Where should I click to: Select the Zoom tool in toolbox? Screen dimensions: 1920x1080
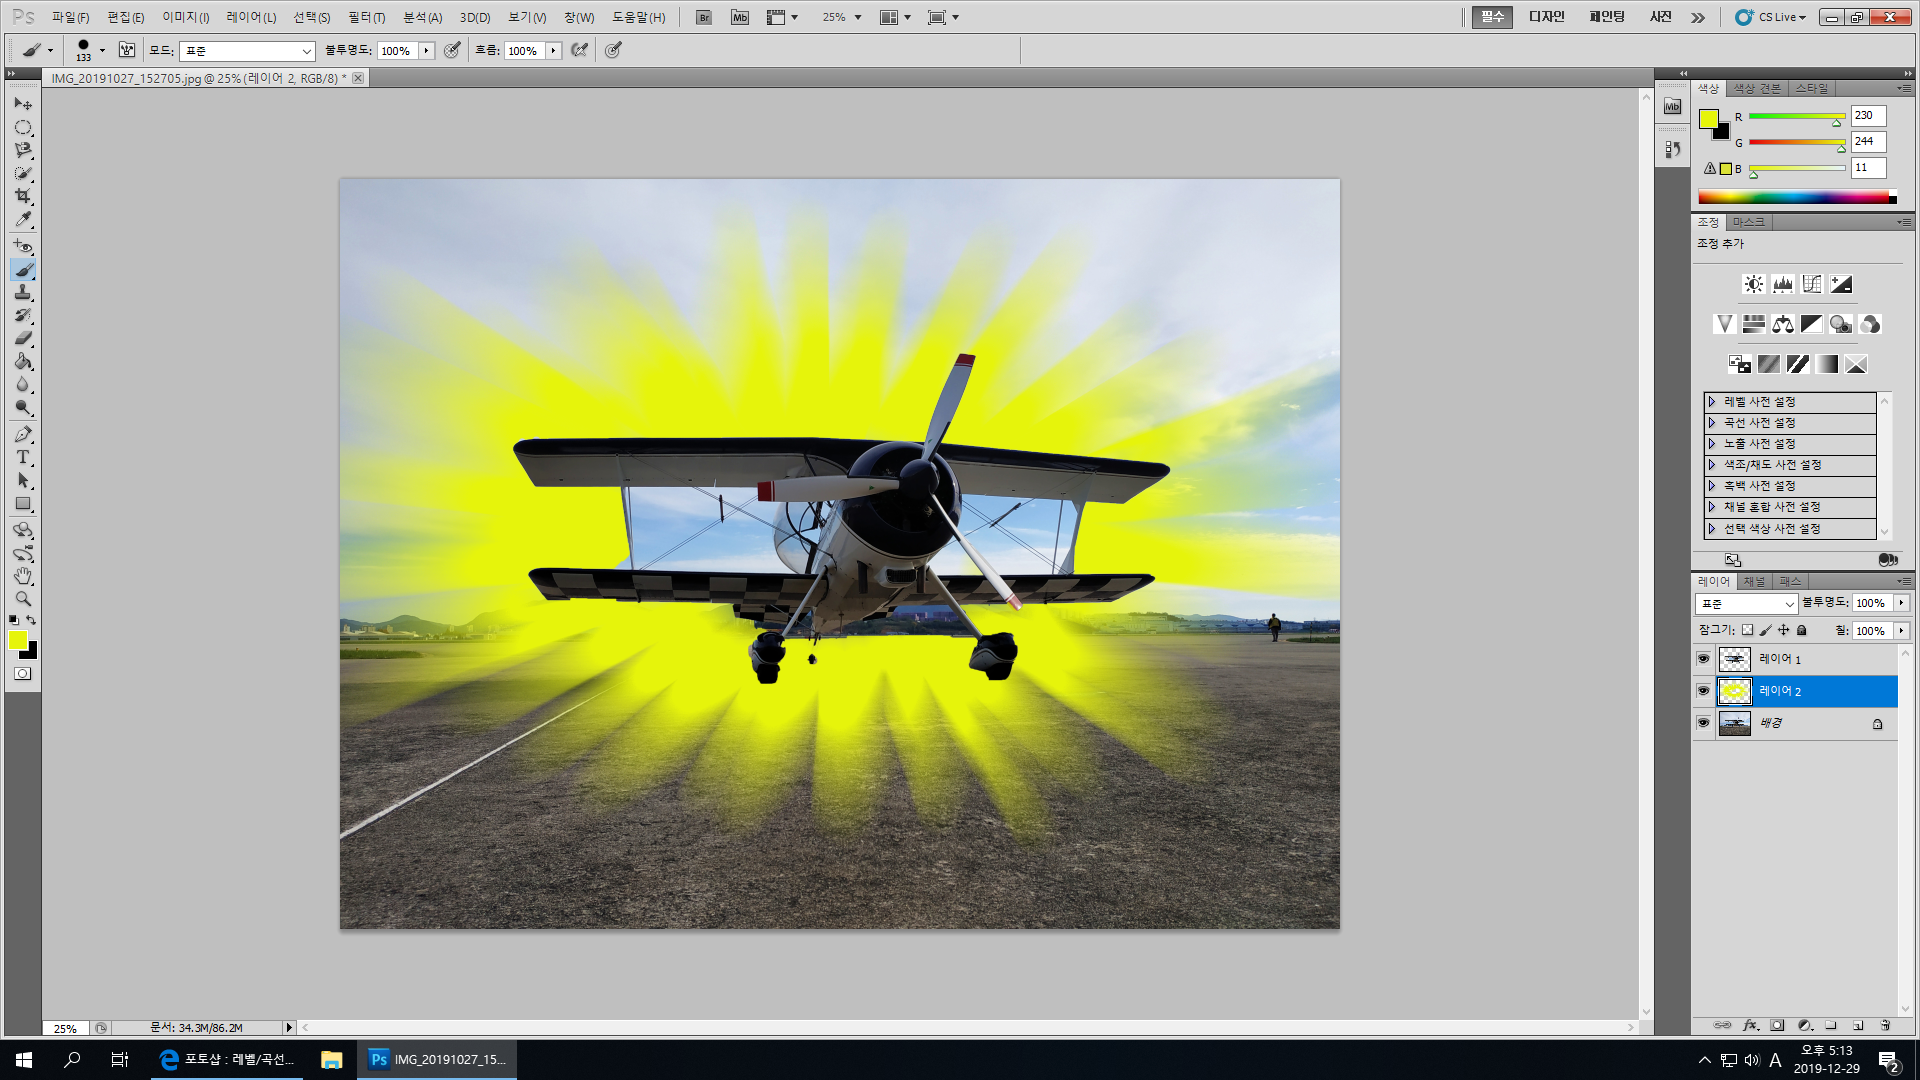[x=23, y=599]
